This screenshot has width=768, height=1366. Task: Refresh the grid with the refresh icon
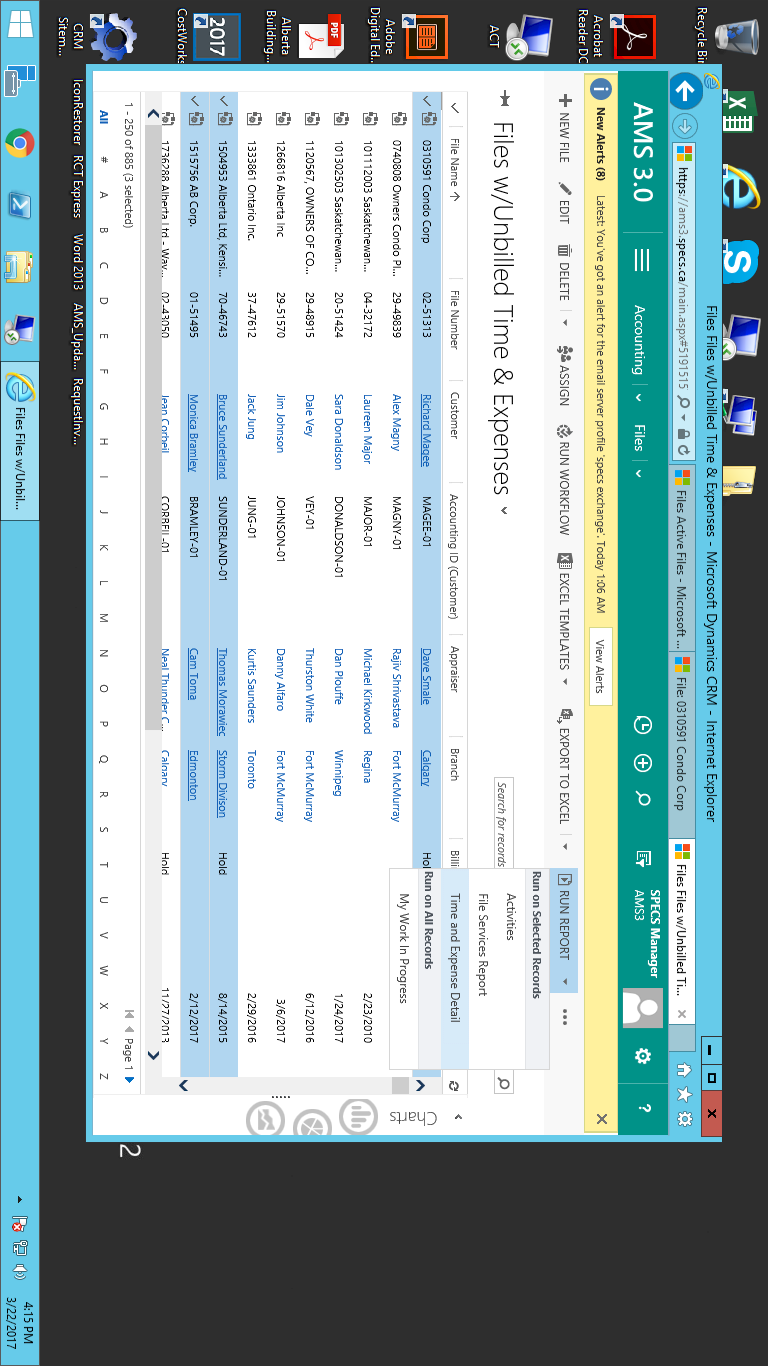click(x=452, y=1085)
